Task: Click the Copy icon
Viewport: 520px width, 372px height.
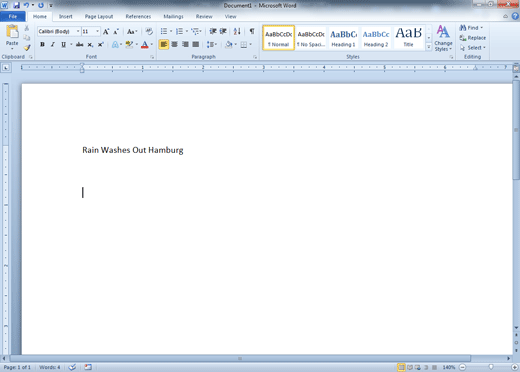Action: pos(27,37)
